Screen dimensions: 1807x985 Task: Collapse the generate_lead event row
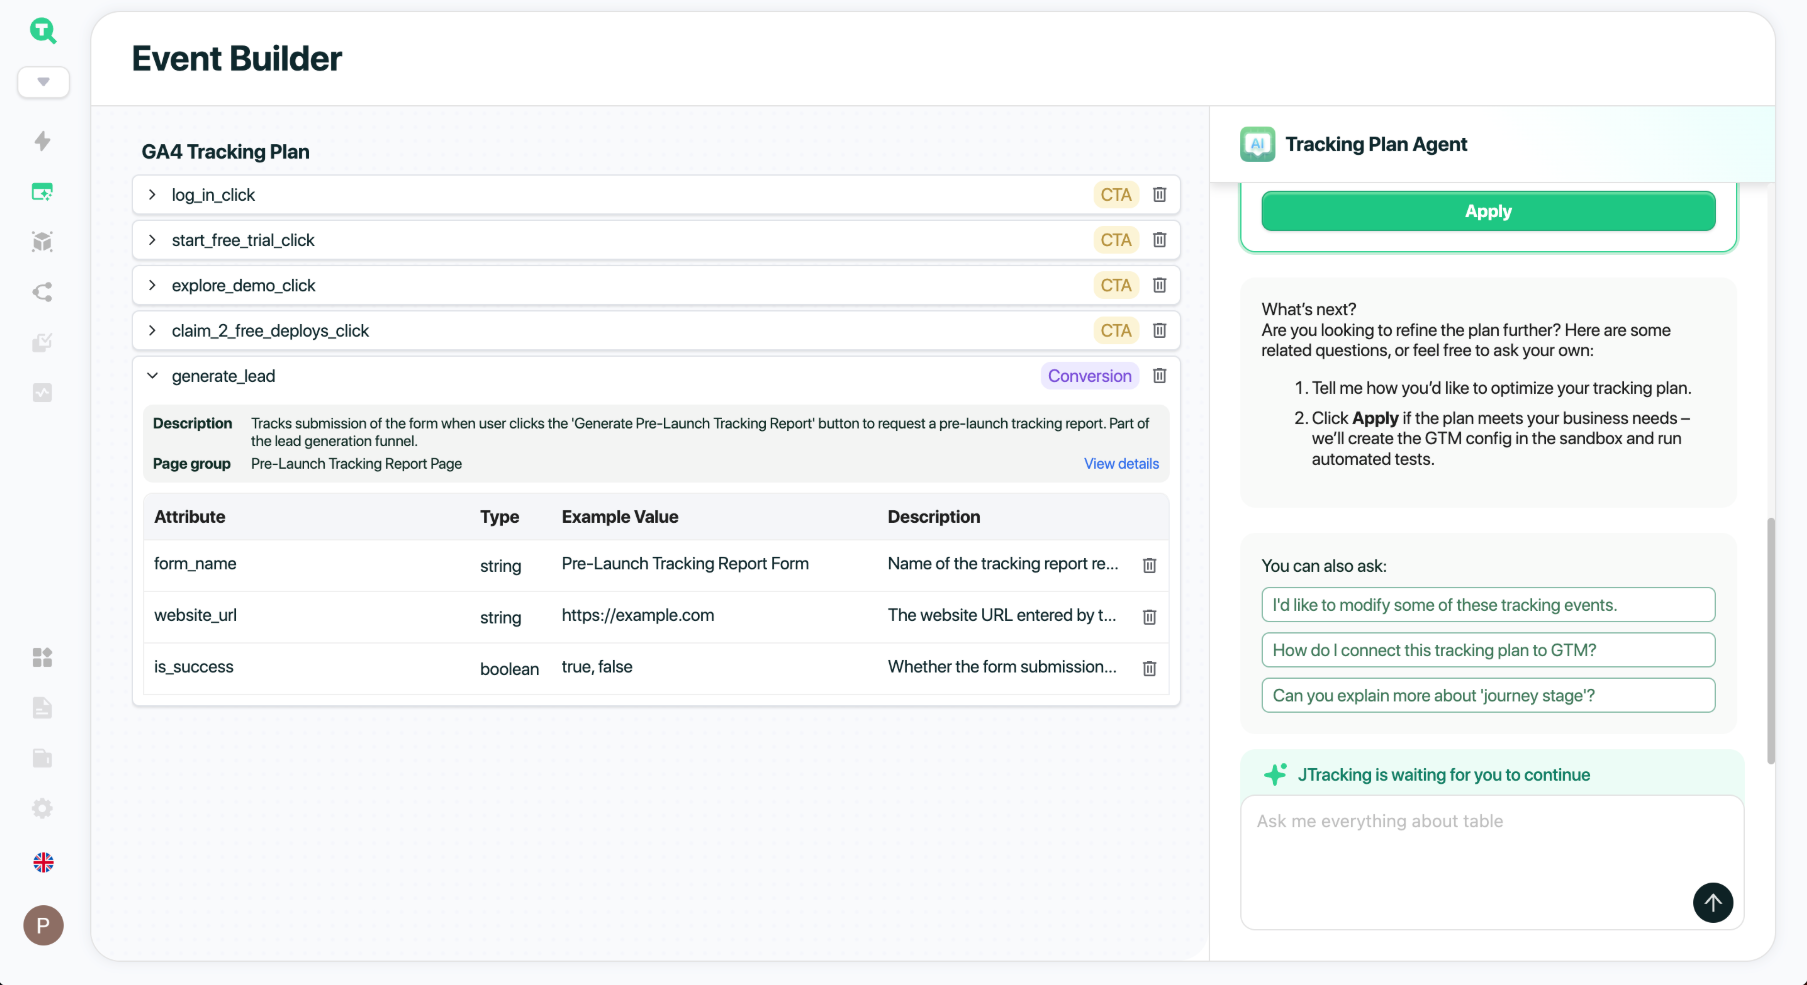click(152, 376)
